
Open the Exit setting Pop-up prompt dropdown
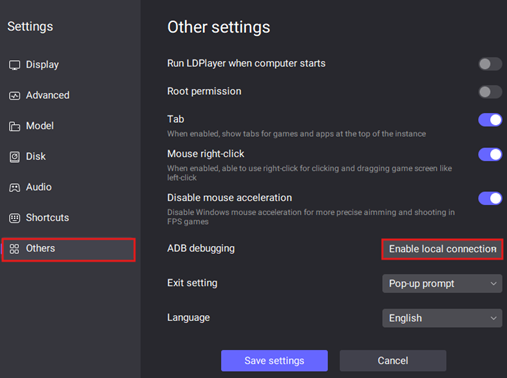[442, 284]
